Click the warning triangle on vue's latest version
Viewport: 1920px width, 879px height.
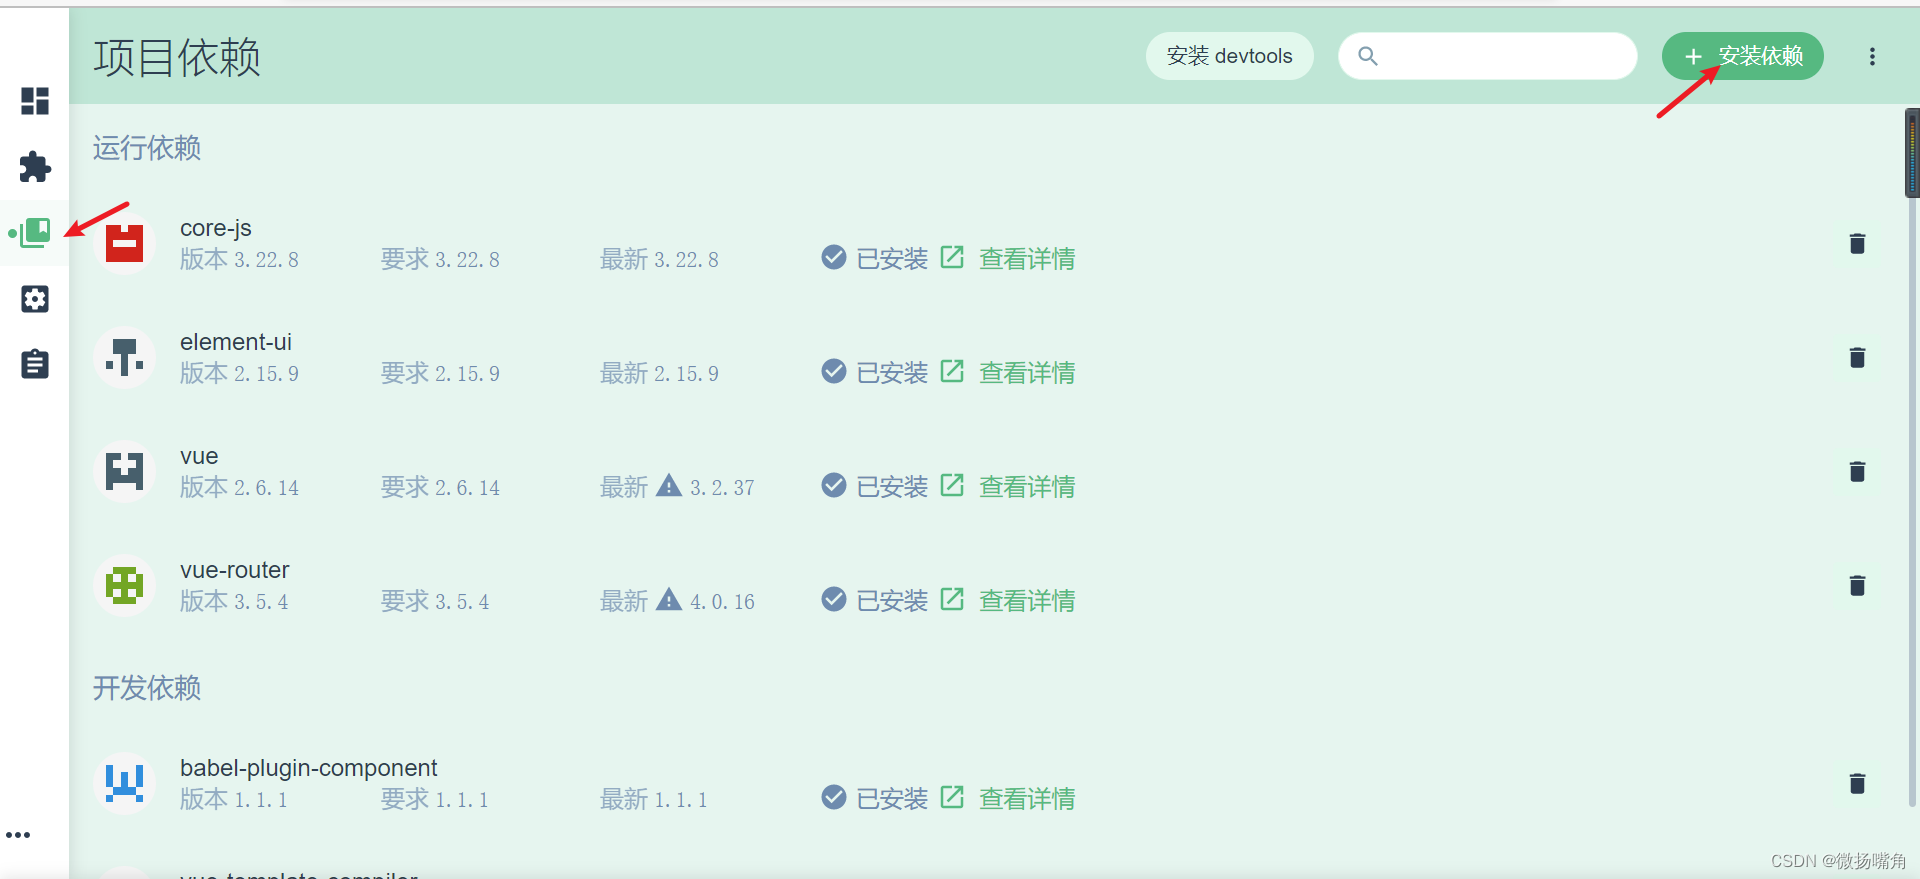click(x=668, y=485)
